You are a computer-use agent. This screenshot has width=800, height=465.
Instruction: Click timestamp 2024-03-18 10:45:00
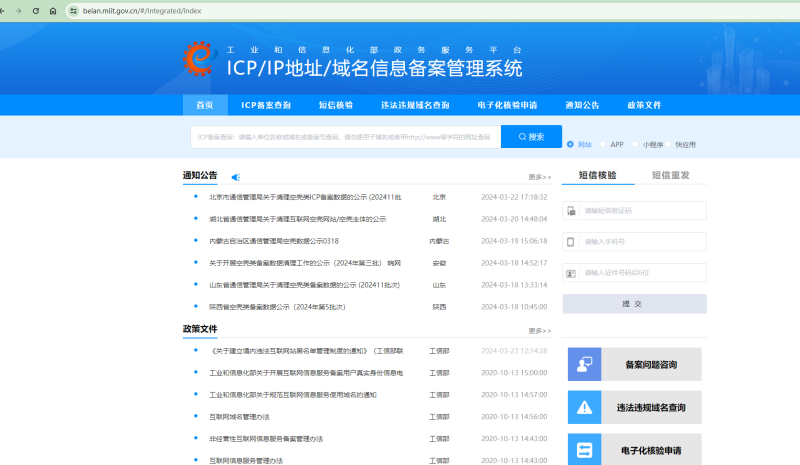click(x=514, y=307)
